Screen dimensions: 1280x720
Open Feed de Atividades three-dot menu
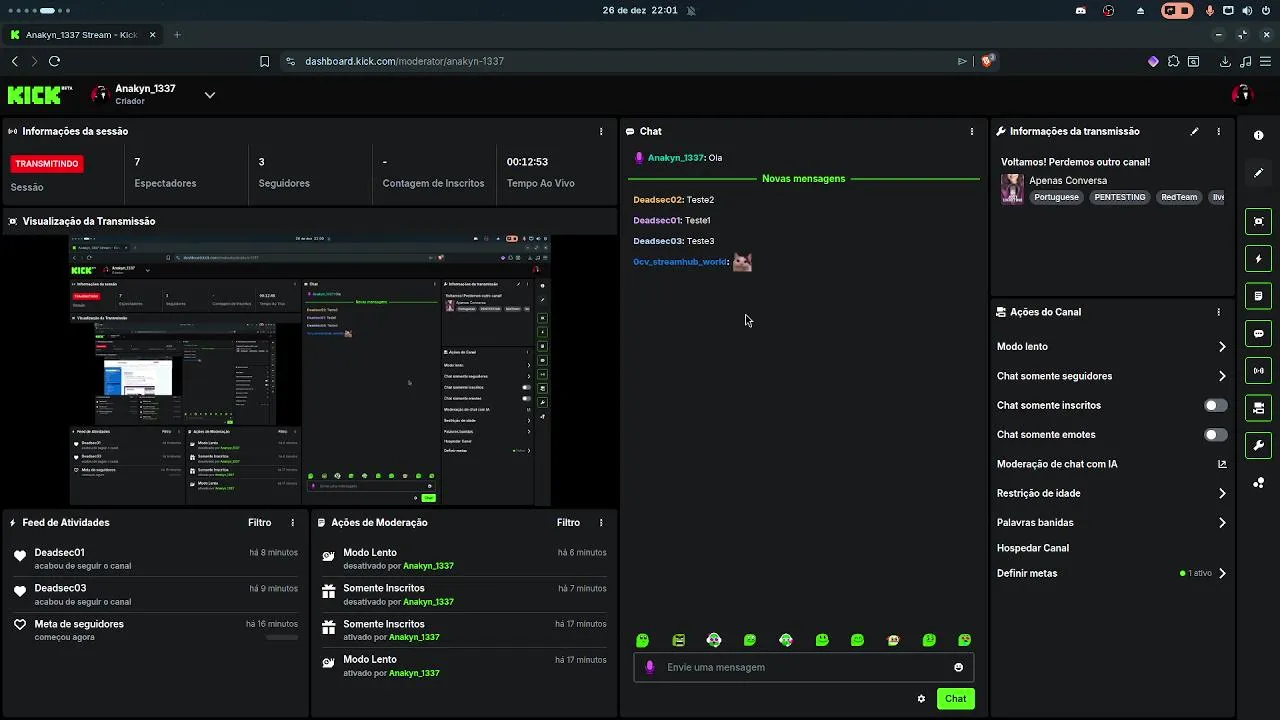[293, 523]
